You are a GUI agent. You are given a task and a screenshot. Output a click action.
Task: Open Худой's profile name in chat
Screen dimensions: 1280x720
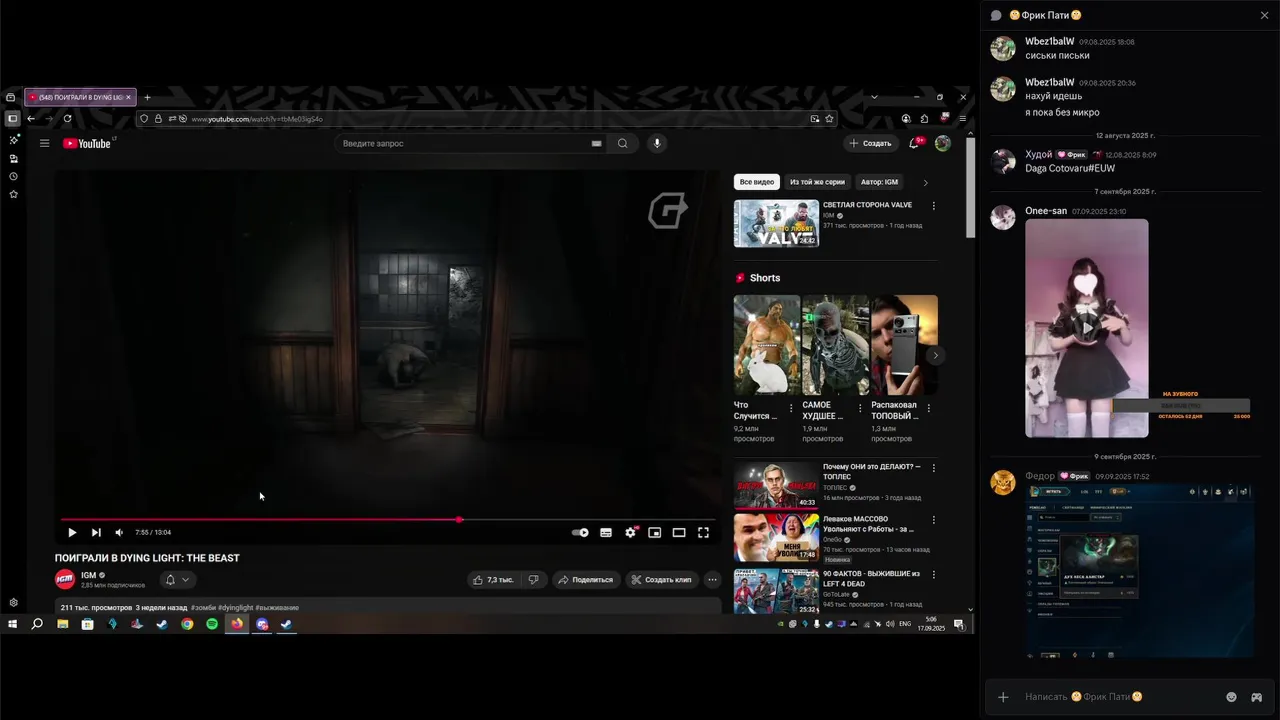(x=1038, y=155)
